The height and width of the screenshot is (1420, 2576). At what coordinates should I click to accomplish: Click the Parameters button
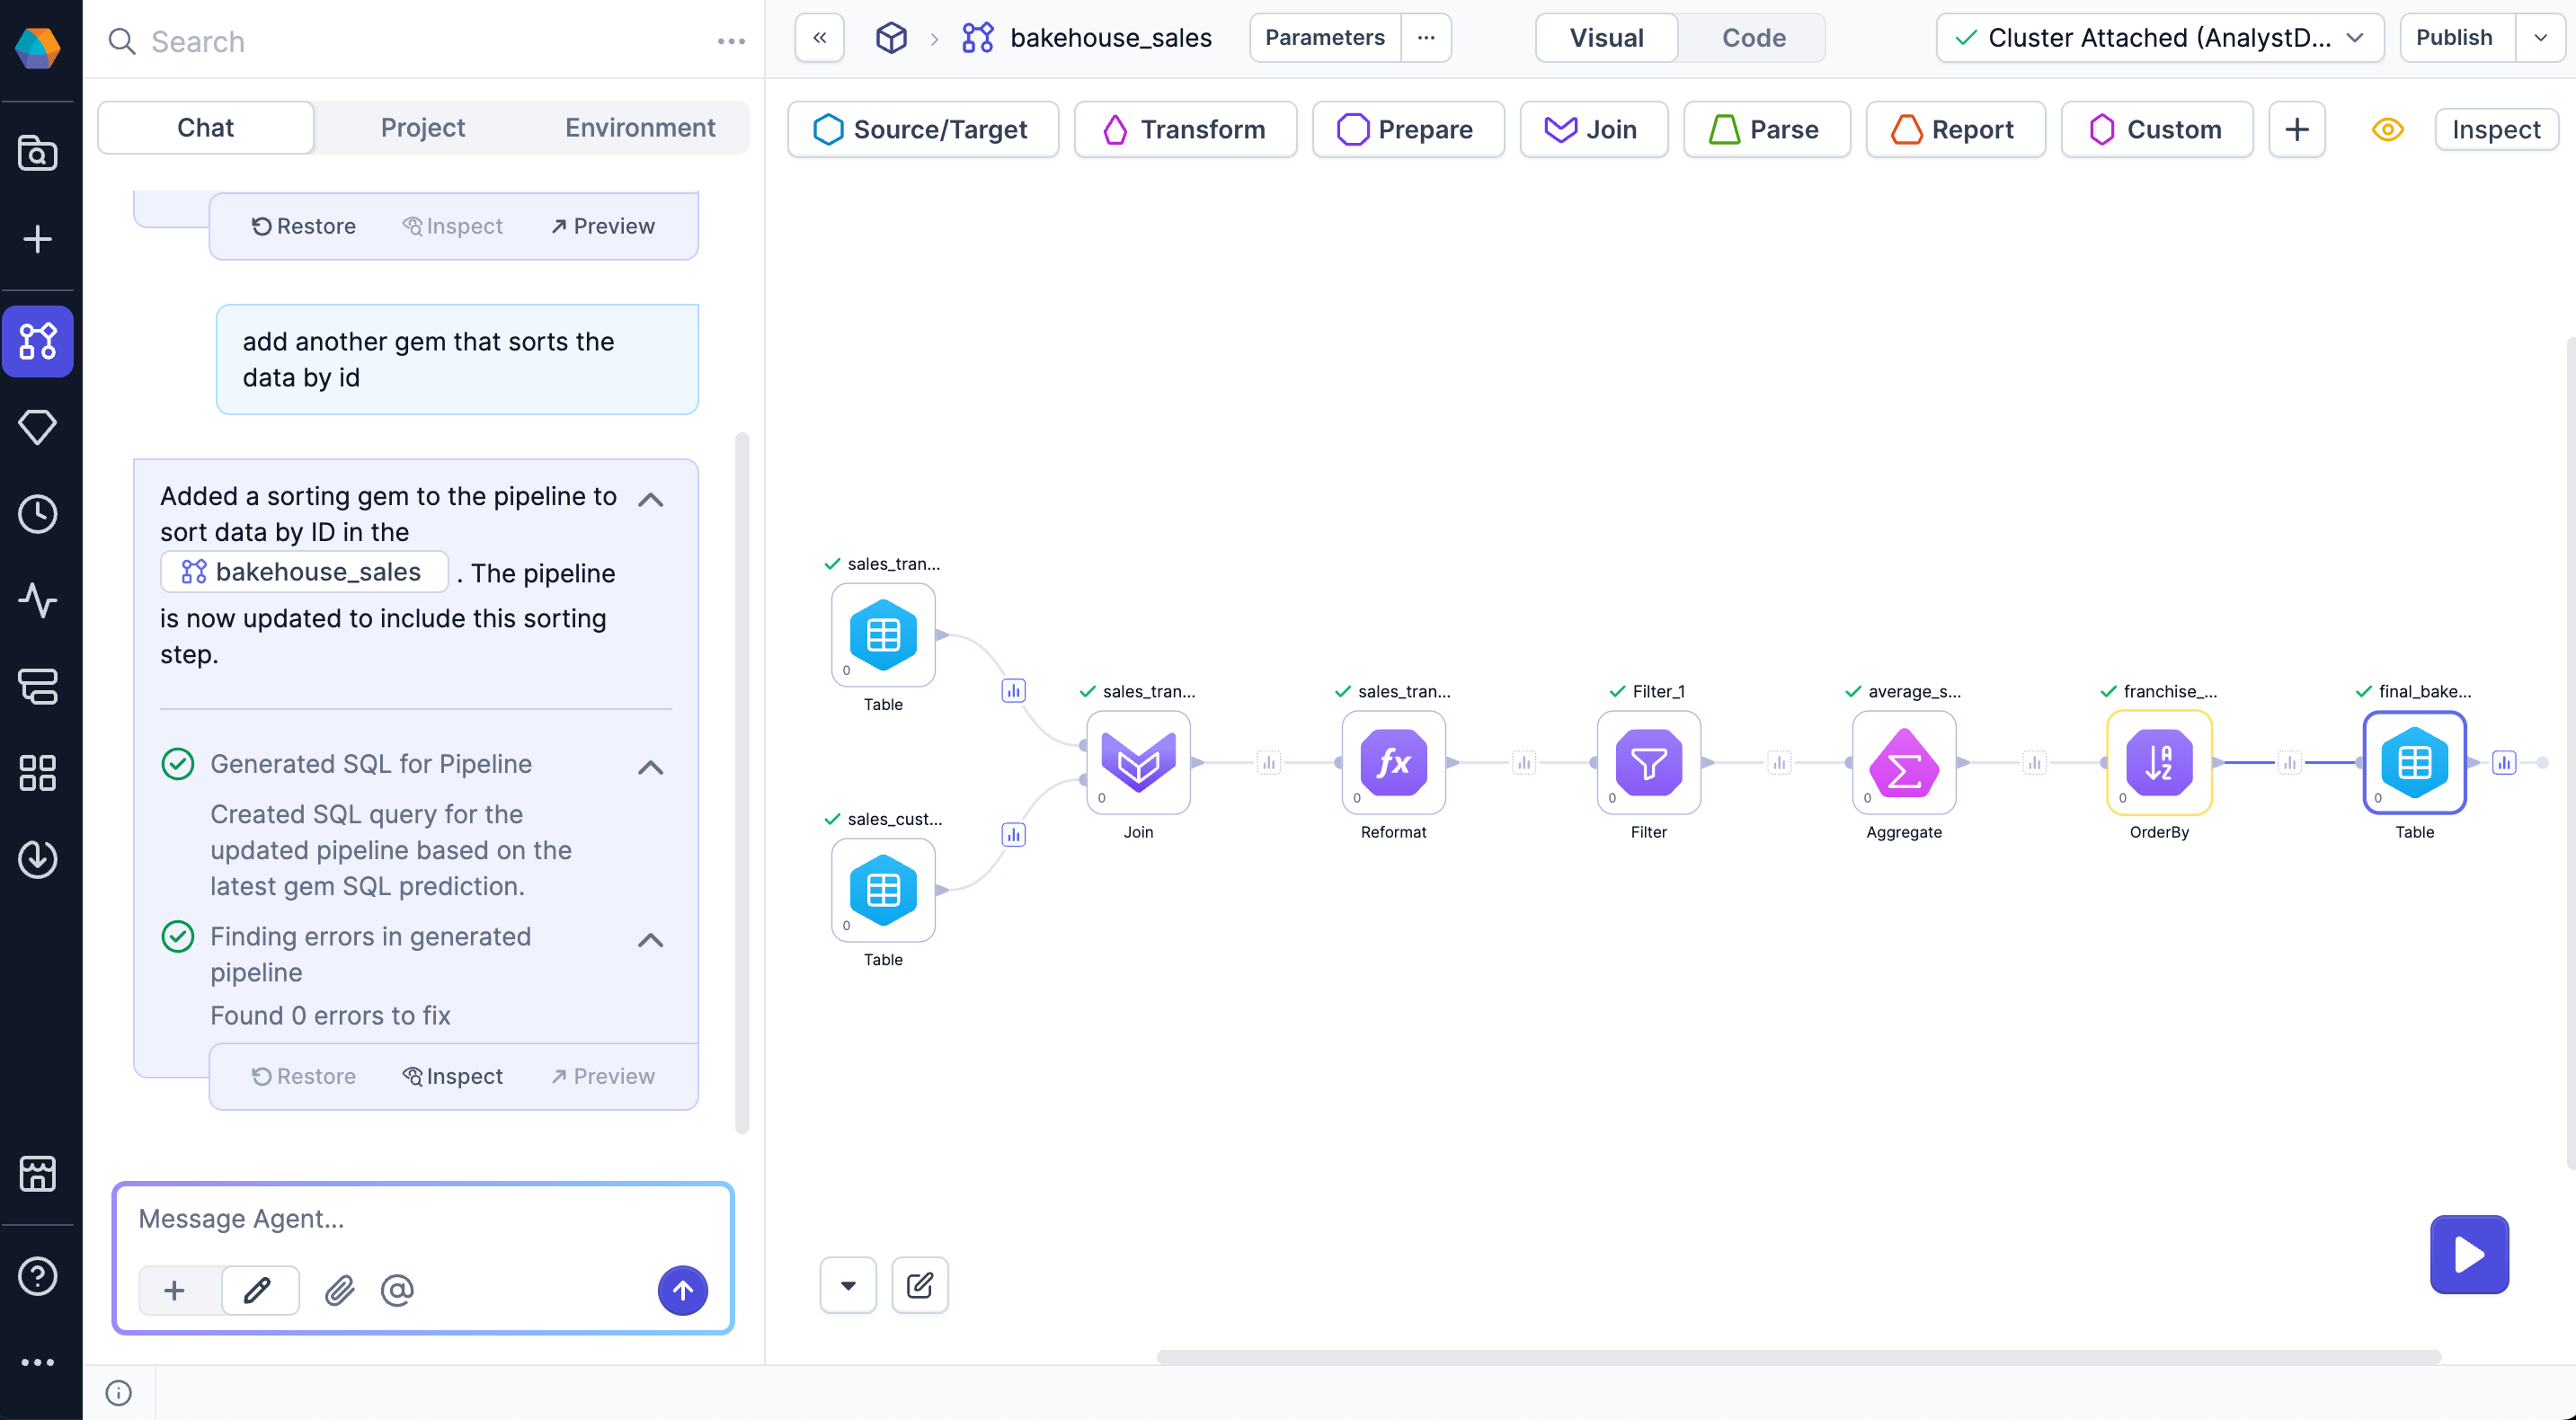point(1324,38)
